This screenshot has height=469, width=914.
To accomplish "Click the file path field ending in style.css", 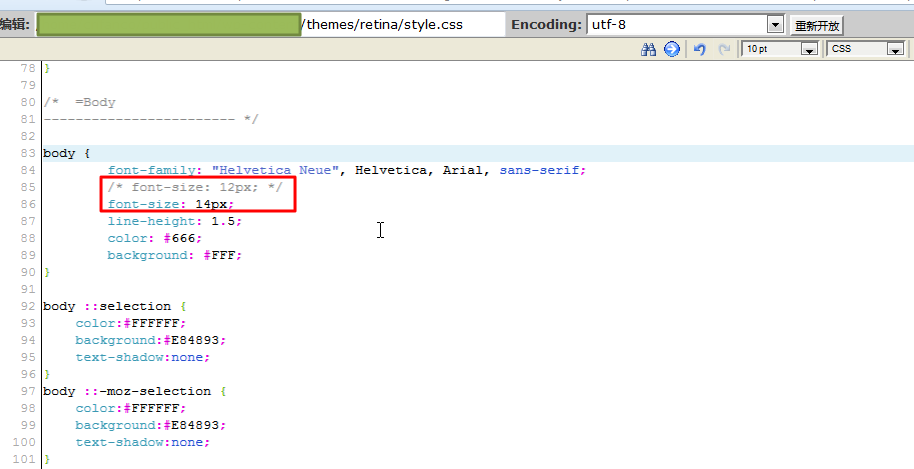I will [x=271, y=24].
